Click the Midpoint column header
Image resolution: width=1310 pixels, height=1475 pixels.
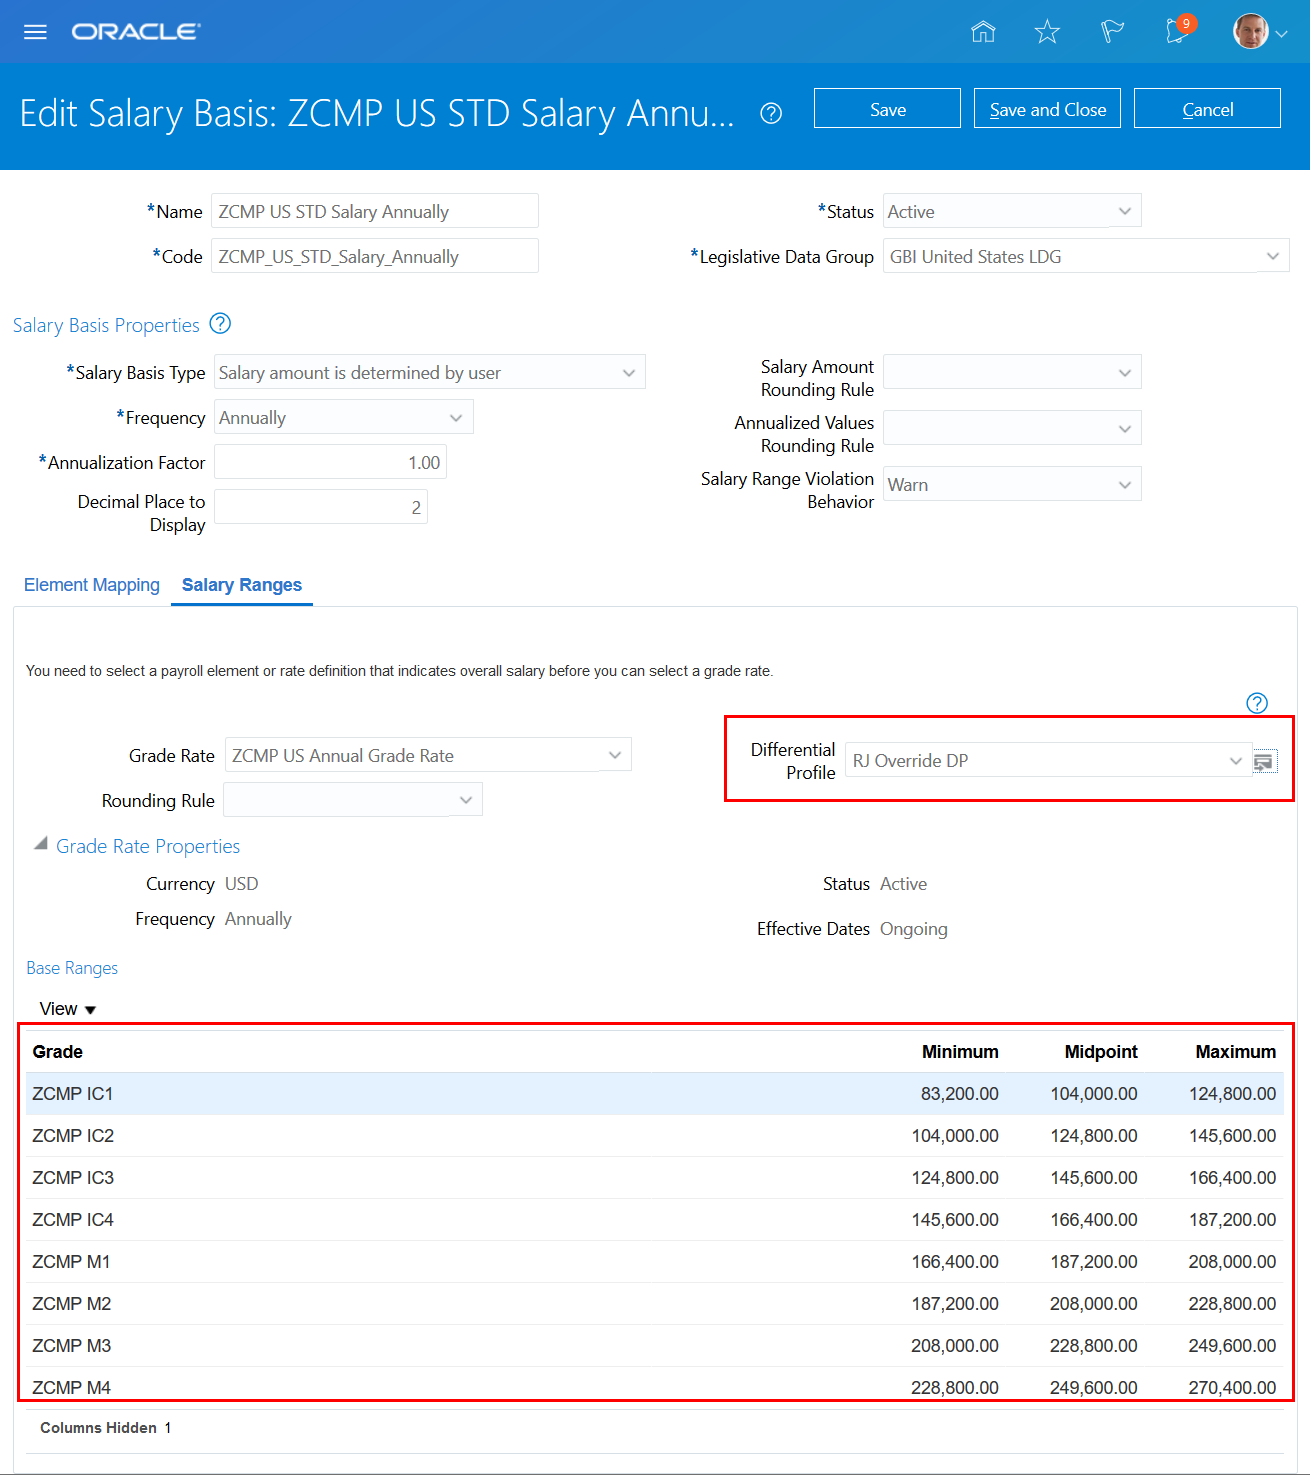(x=1101, y=1051)
